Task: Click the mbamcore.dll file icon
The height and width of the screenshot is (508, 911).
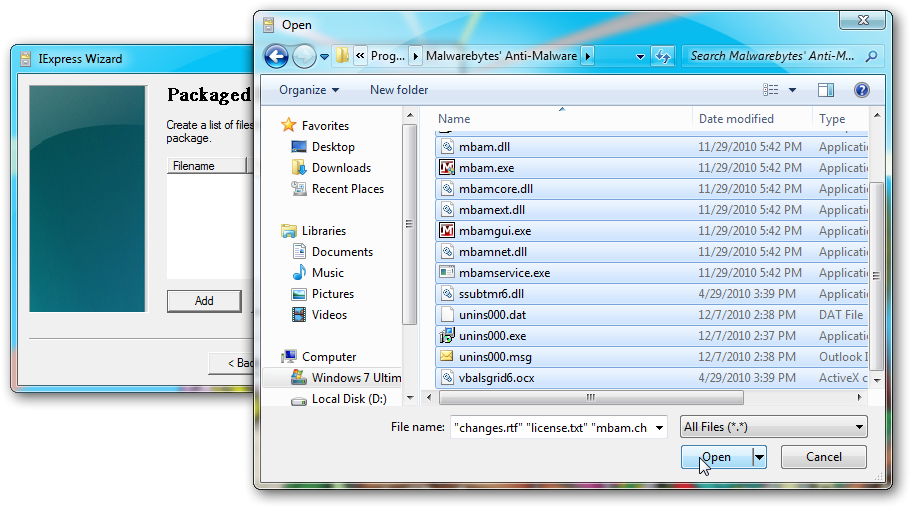Action: tap(446, 188)
